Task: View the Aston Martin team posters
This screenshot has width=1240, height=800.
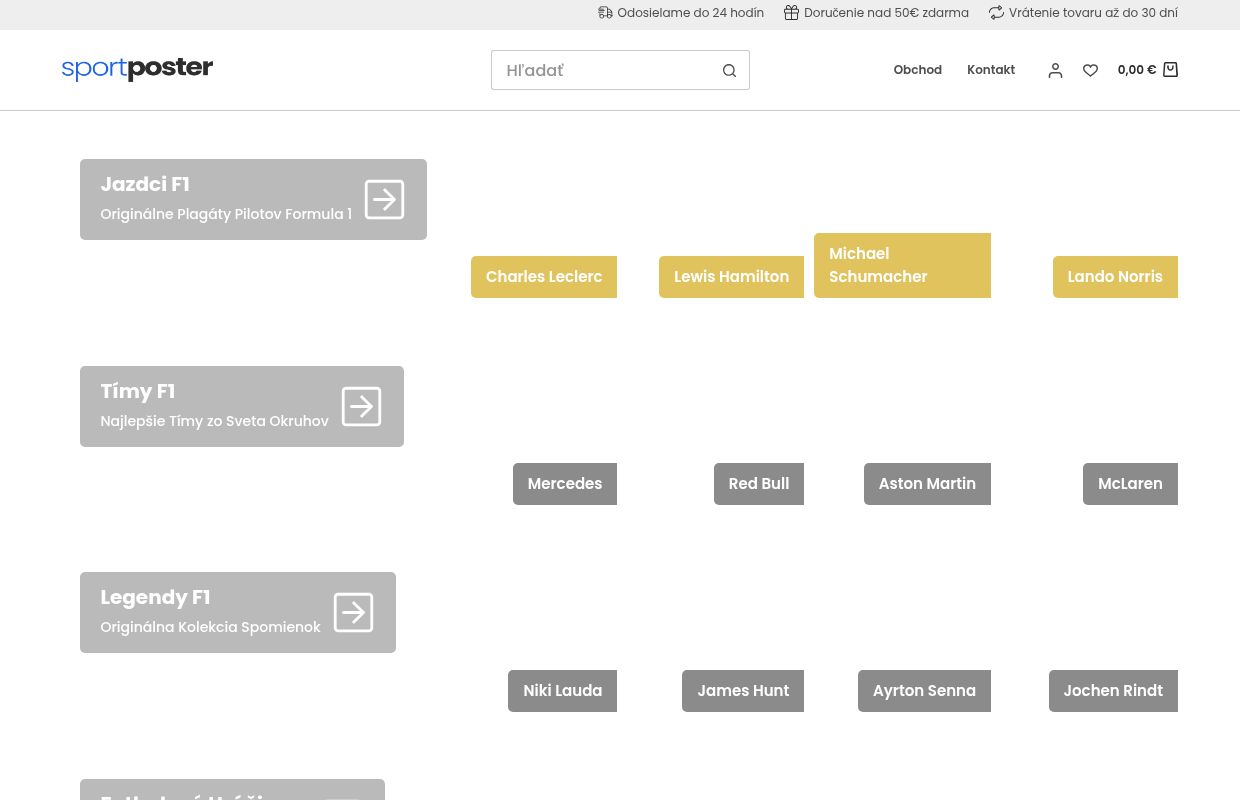Action: coord(926,484)
